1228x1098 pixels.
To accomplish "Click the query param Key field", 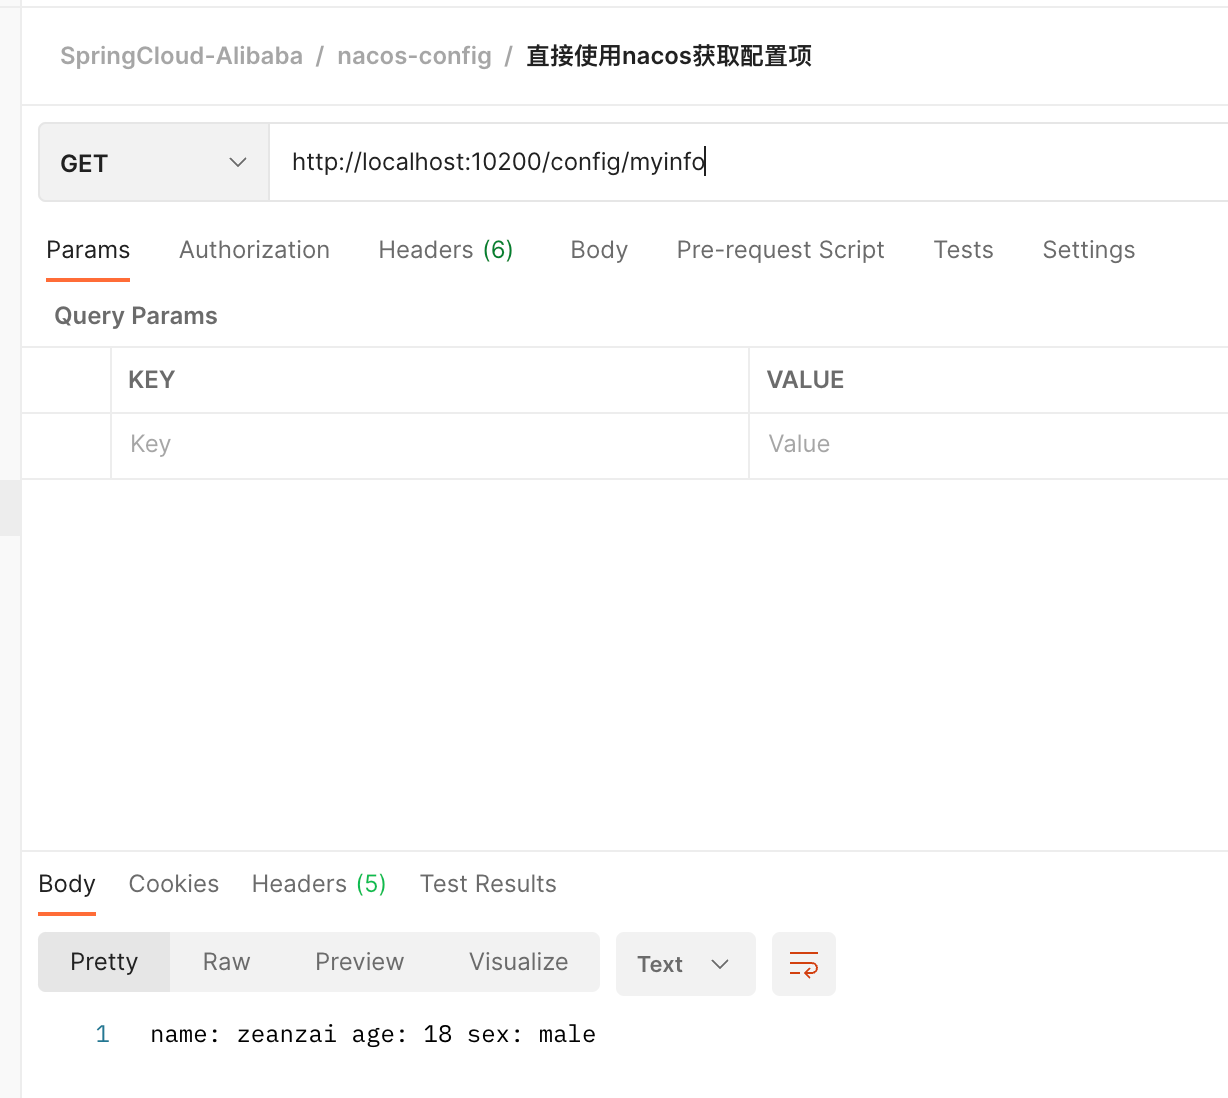I will (x=430, y=444).
